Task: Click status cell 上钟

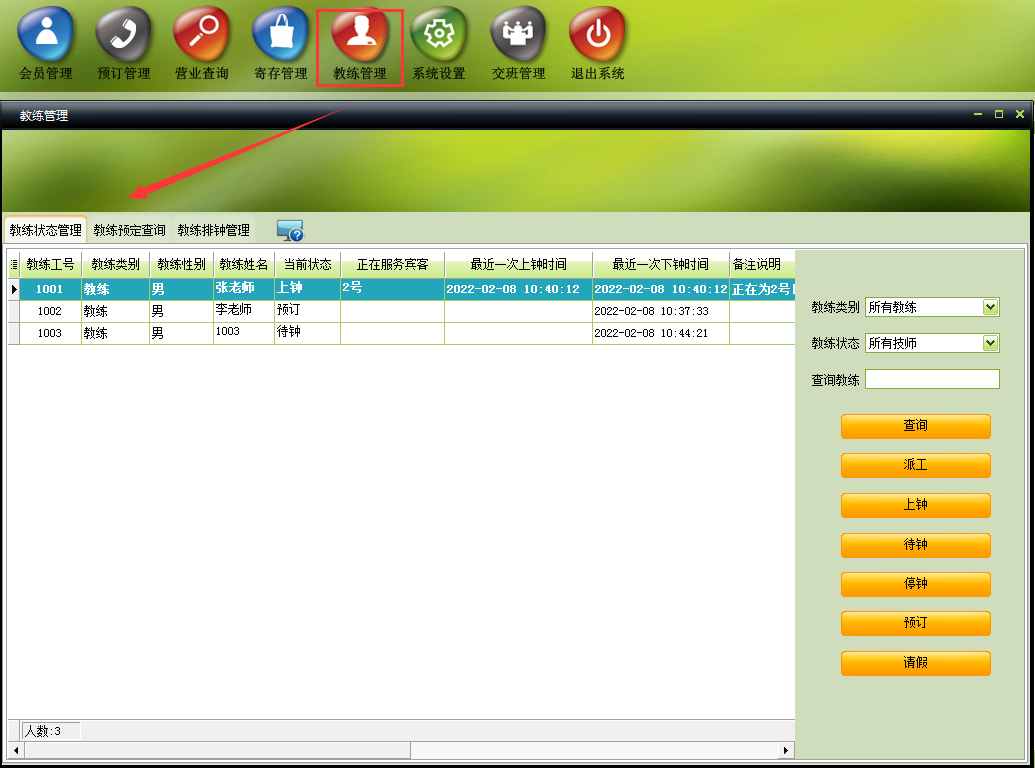Action: tap(308, 289)
